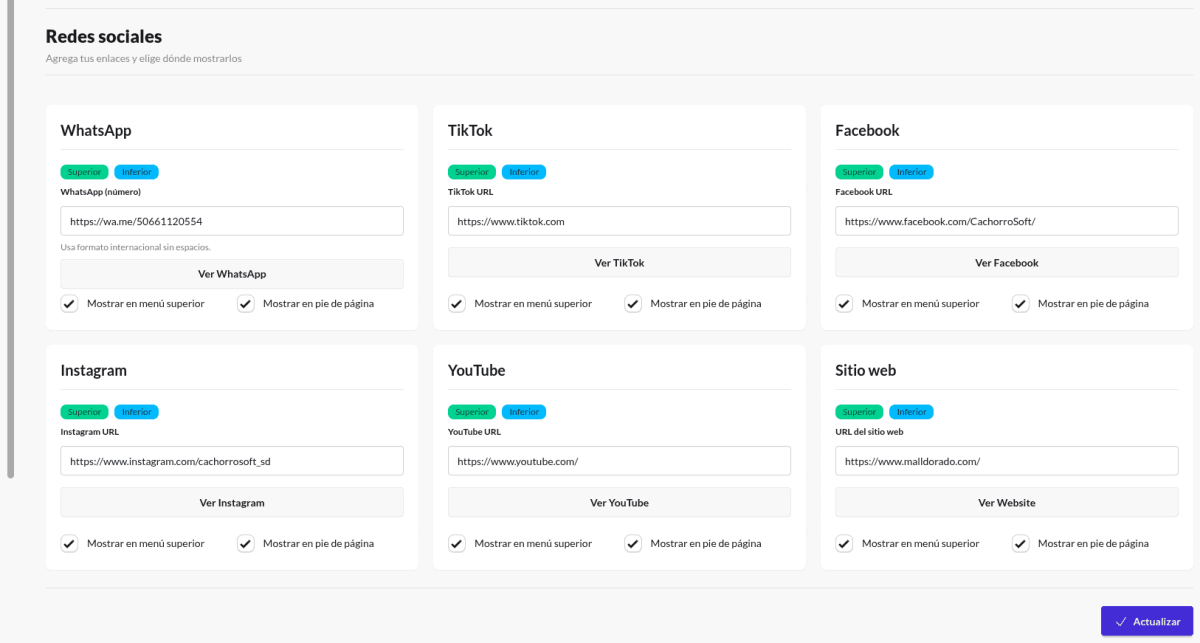The image size is (1200, 643).
Task: Toggle the "Inferior" badge on Sitio web card
Action: coord(911,411)
